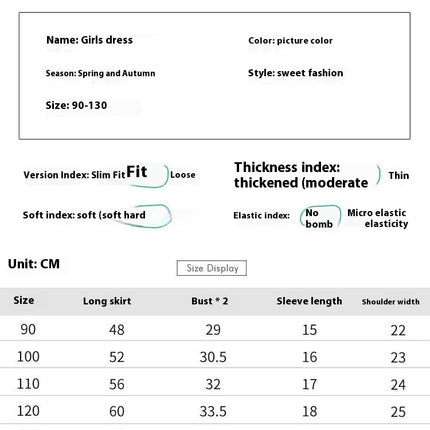Click the Size column header

[x=24, y=300]
